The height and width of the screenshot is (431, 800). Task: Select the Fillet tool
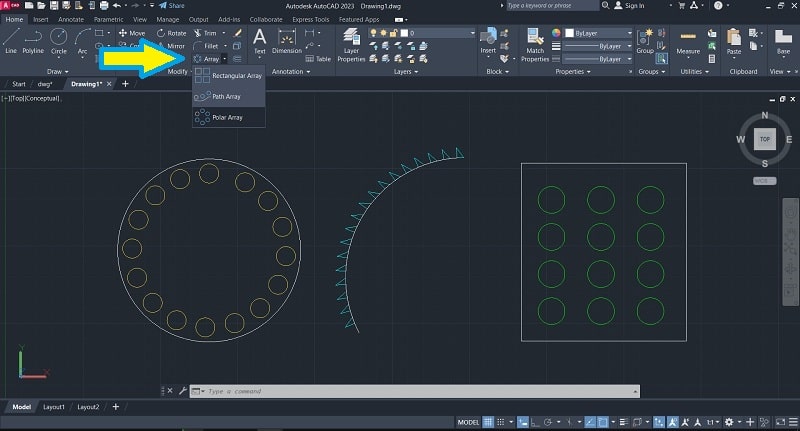pyautogui.click(x=206, y=46)
